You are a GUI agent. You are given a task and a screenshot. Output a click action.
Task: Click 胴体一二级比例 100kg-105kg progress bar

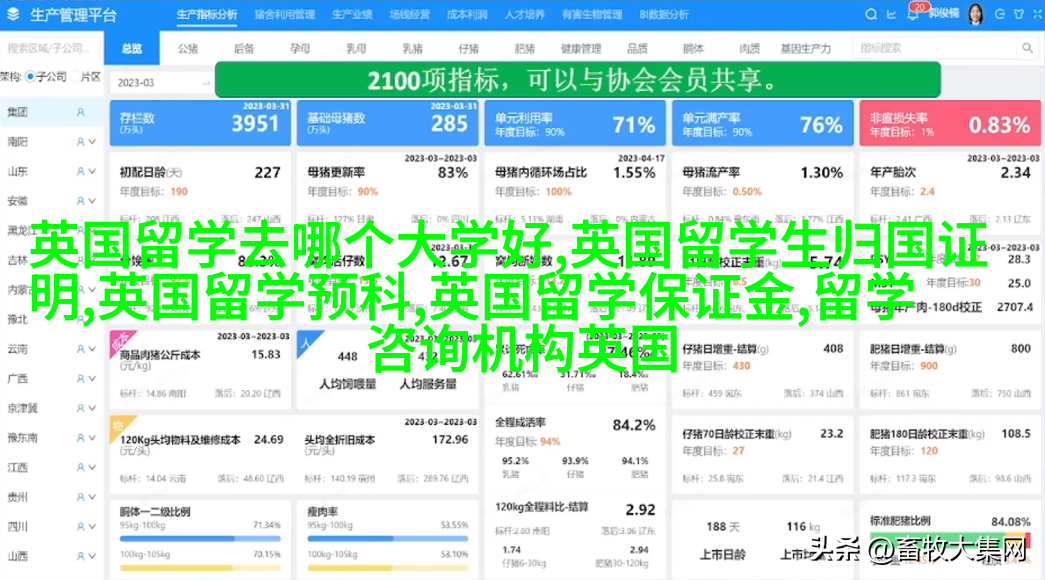click(200, 567)
